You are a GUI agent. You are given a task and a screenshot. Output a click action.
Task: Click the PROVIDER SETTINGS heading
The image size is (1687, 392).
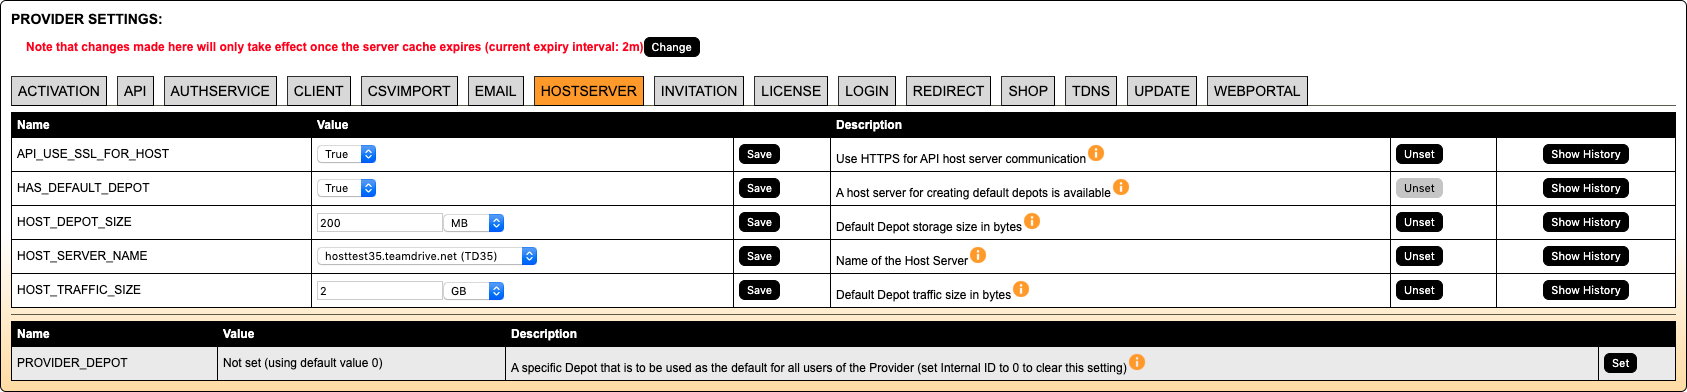(87, 19)
